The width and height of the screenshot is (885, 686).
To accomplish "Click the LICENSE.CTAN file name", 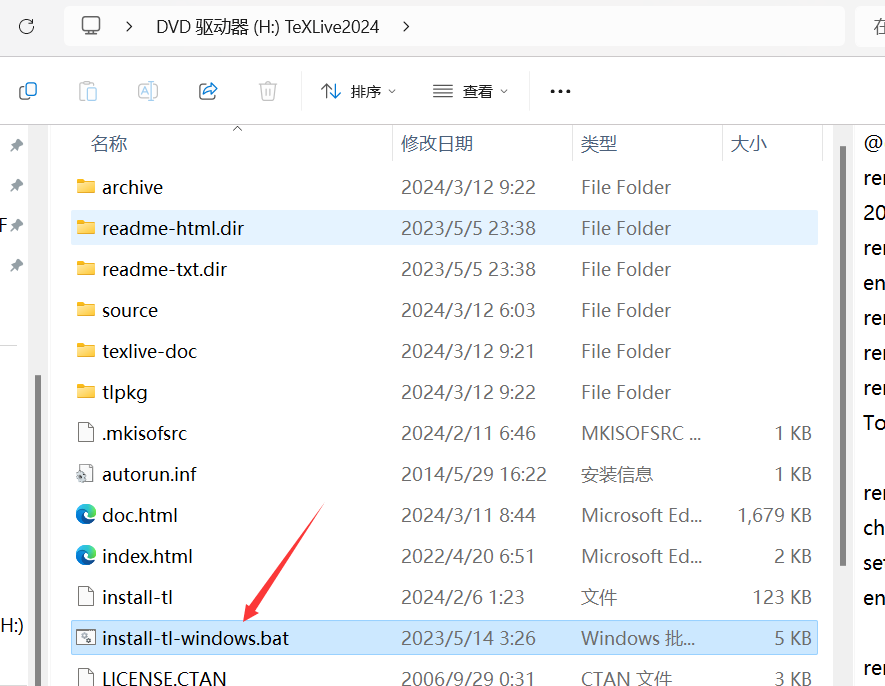I will click(164, 678).
